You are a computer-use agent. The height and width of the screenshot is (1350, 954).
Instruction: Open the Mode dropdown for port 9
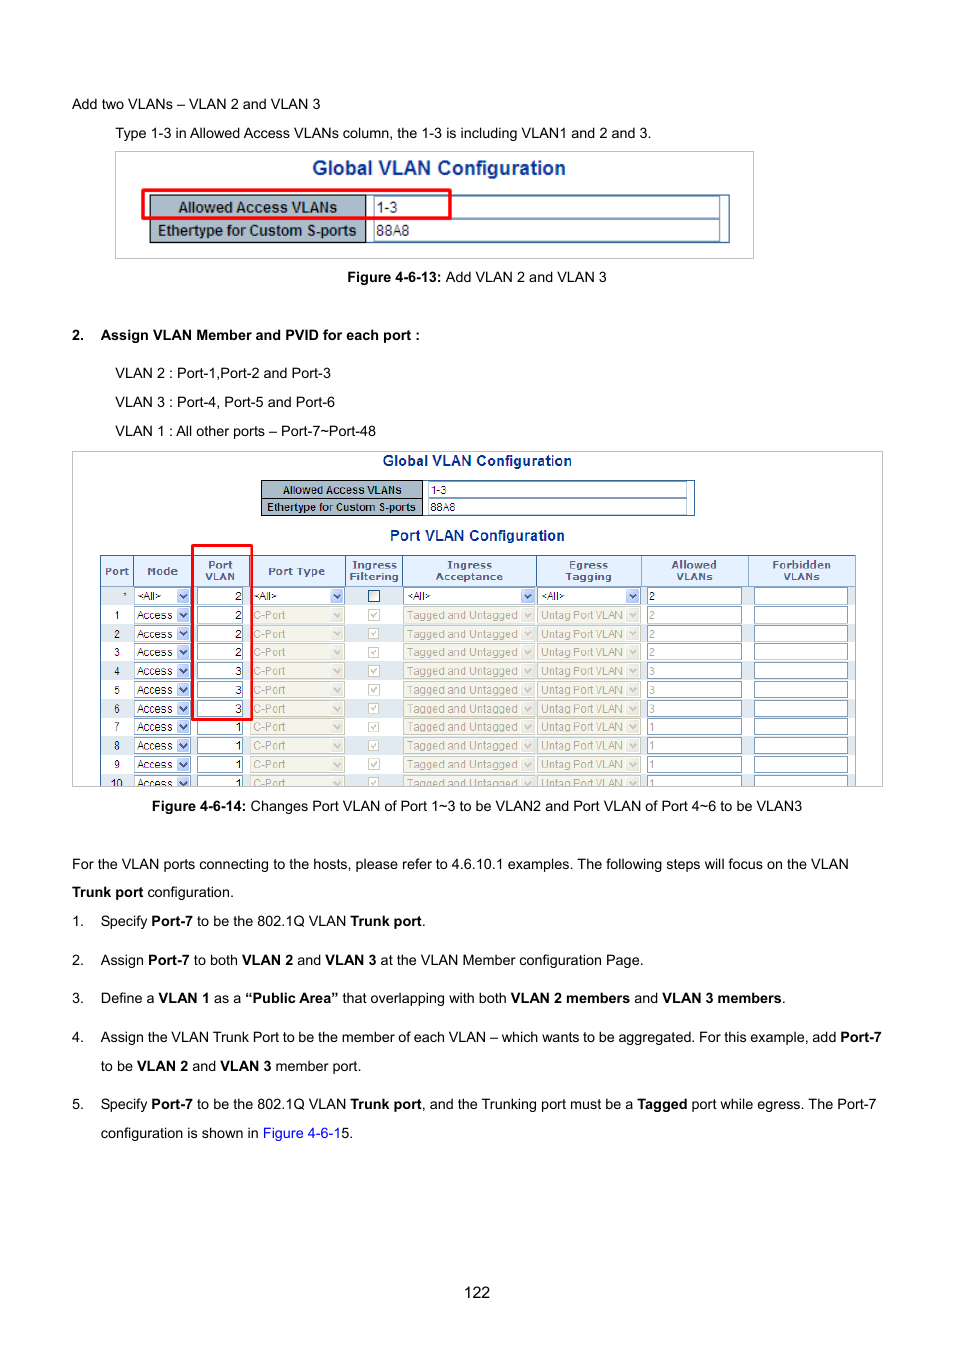[x=162, y=764]
